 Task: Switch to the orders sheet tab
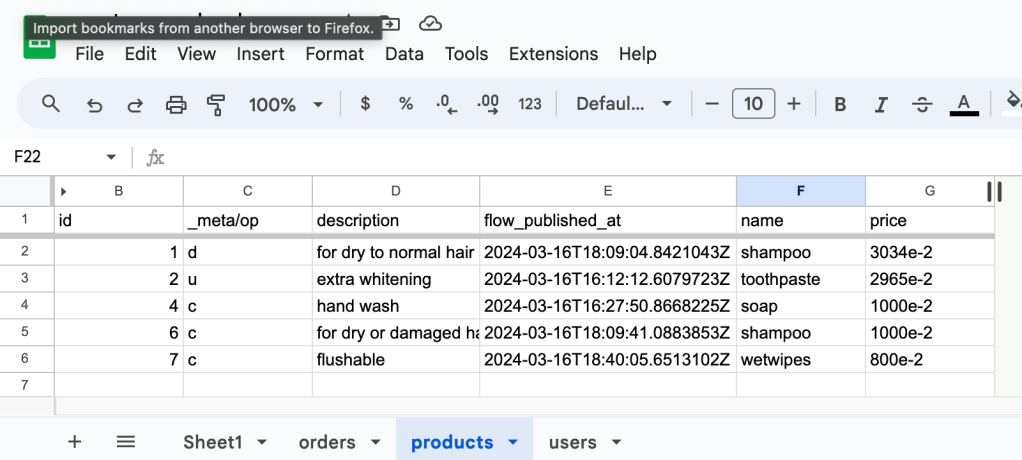pos(327,442)
